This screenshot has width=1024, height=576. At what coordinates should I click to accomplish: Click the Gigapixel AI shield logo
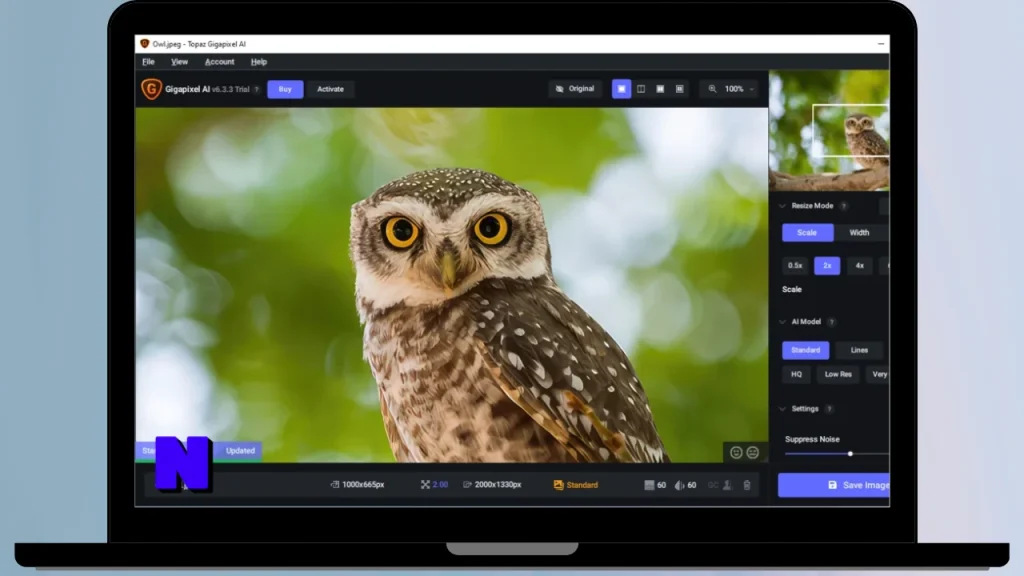point(151,89)
